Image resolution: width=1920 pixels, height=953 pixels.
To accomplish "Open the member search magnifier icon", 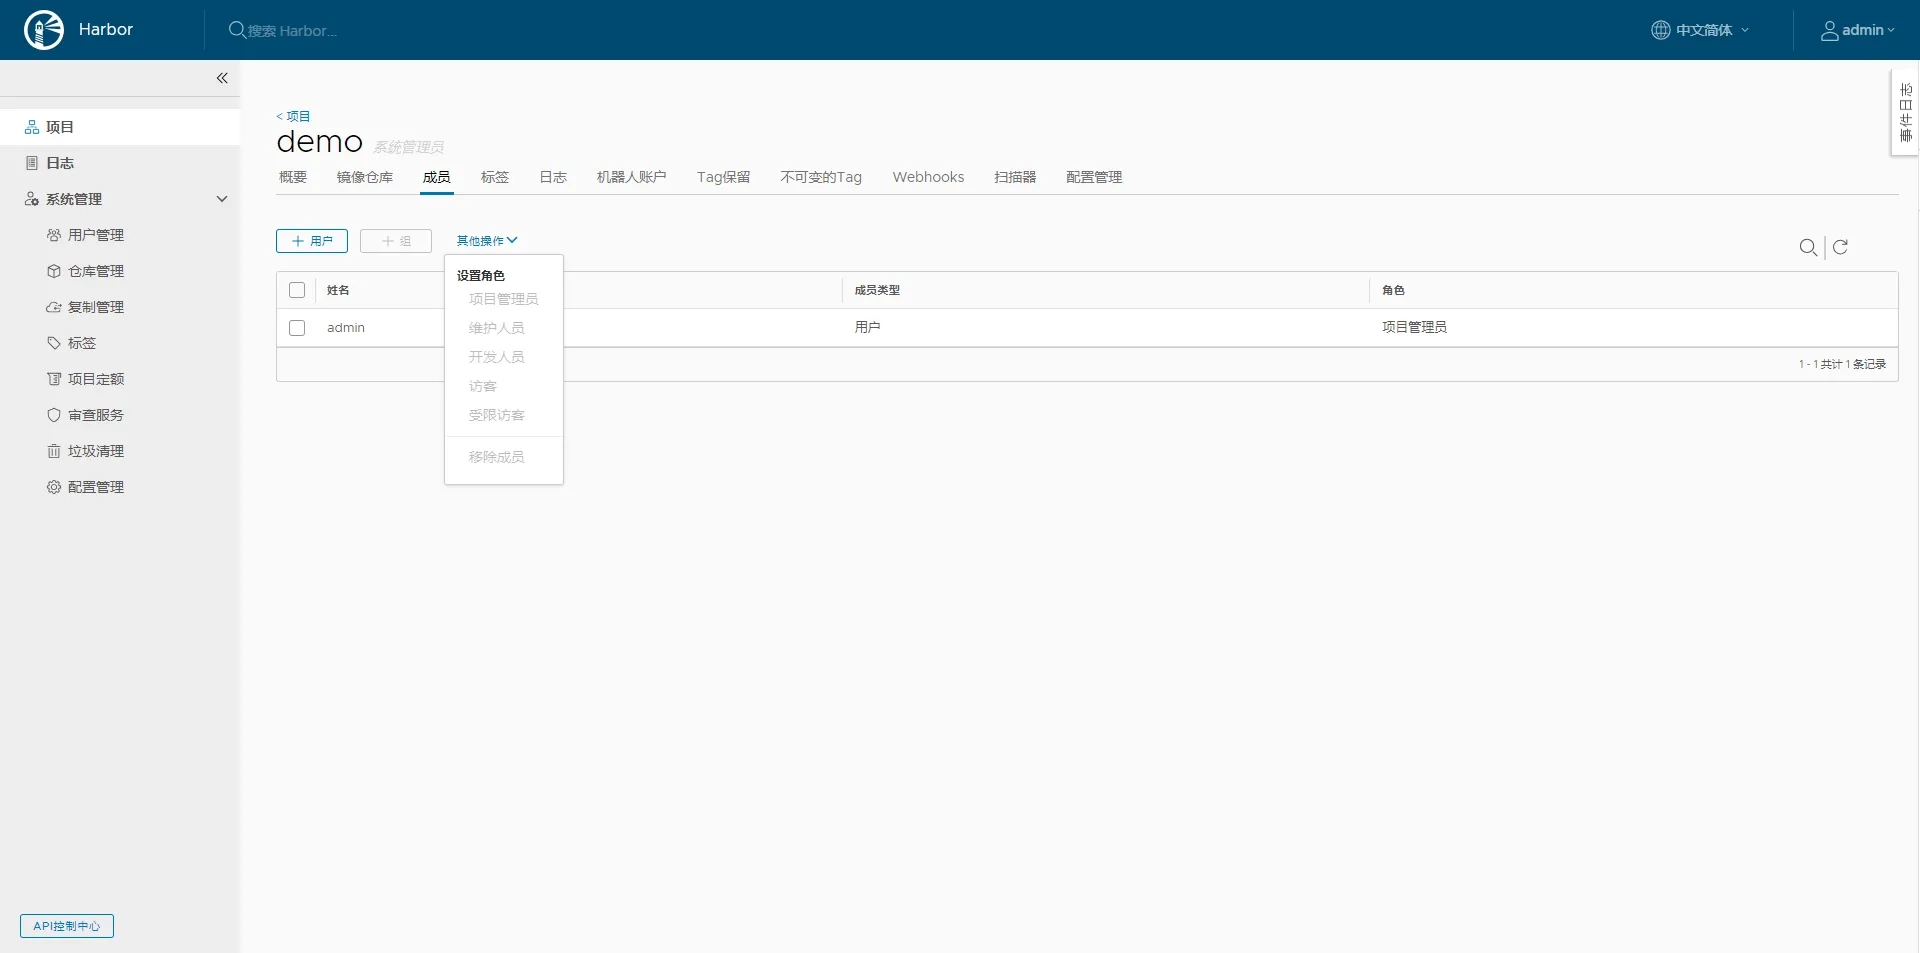I will [x=1808, y=247].
